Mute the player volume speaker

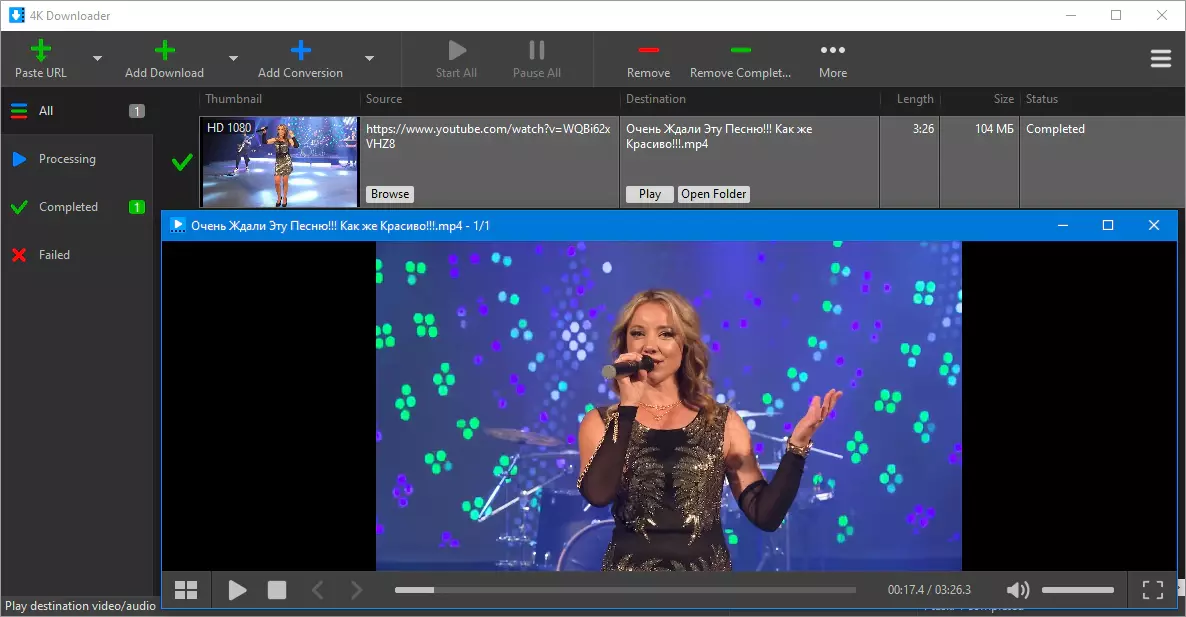[x=1017, y=590]
